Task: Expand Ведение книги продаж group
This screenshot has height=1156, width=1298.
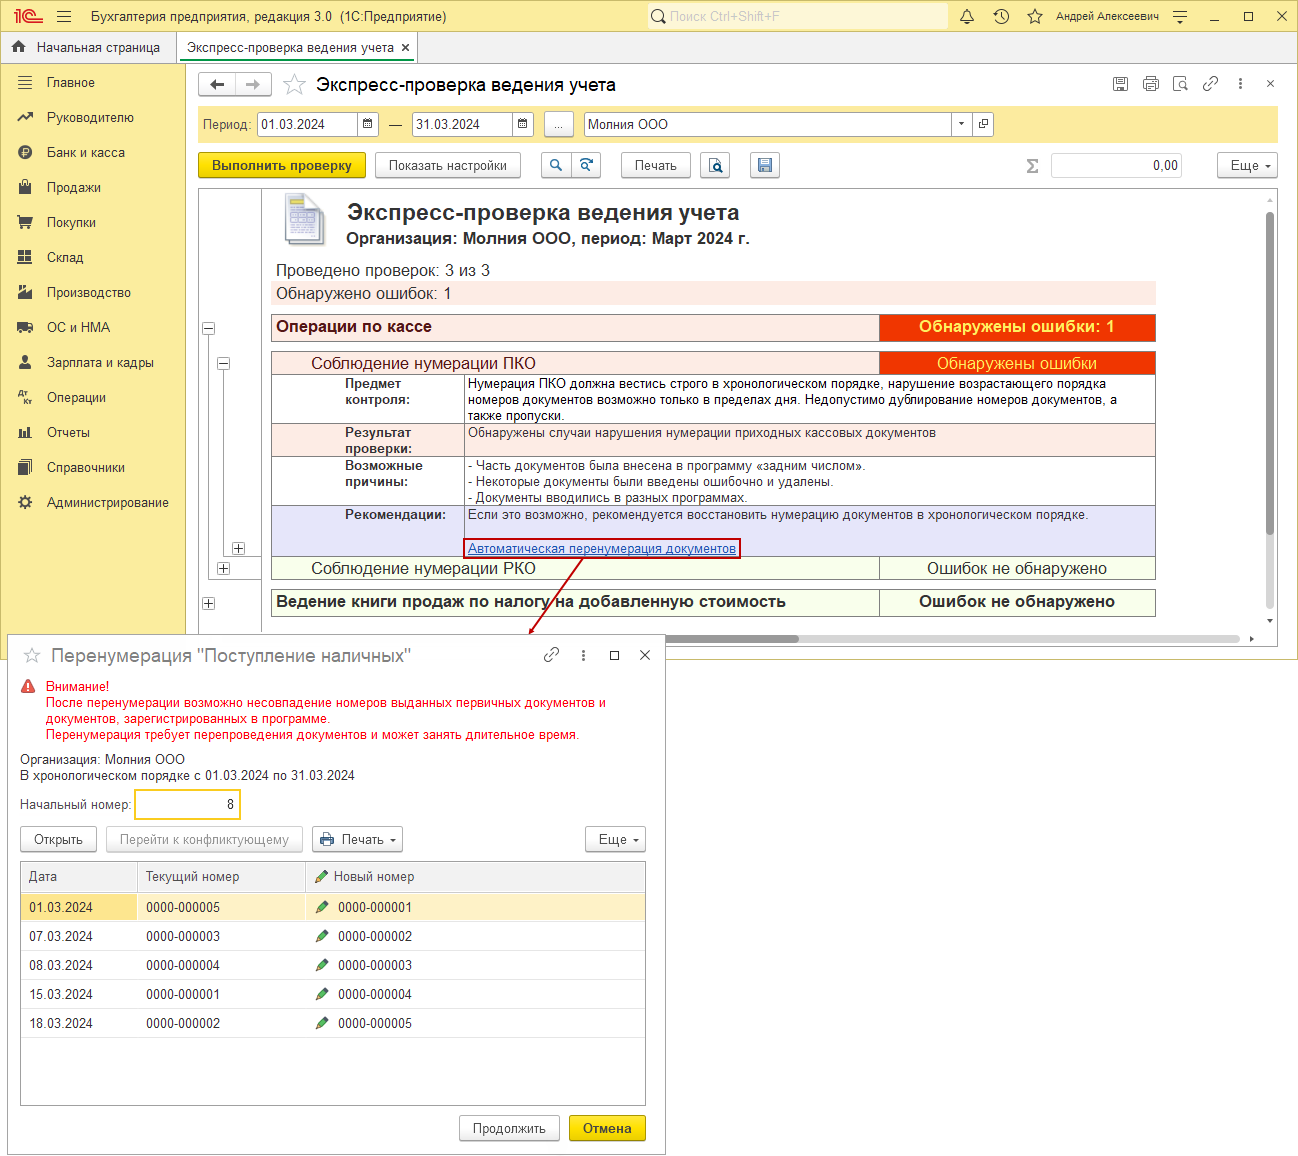Action: tap(208, 603)
